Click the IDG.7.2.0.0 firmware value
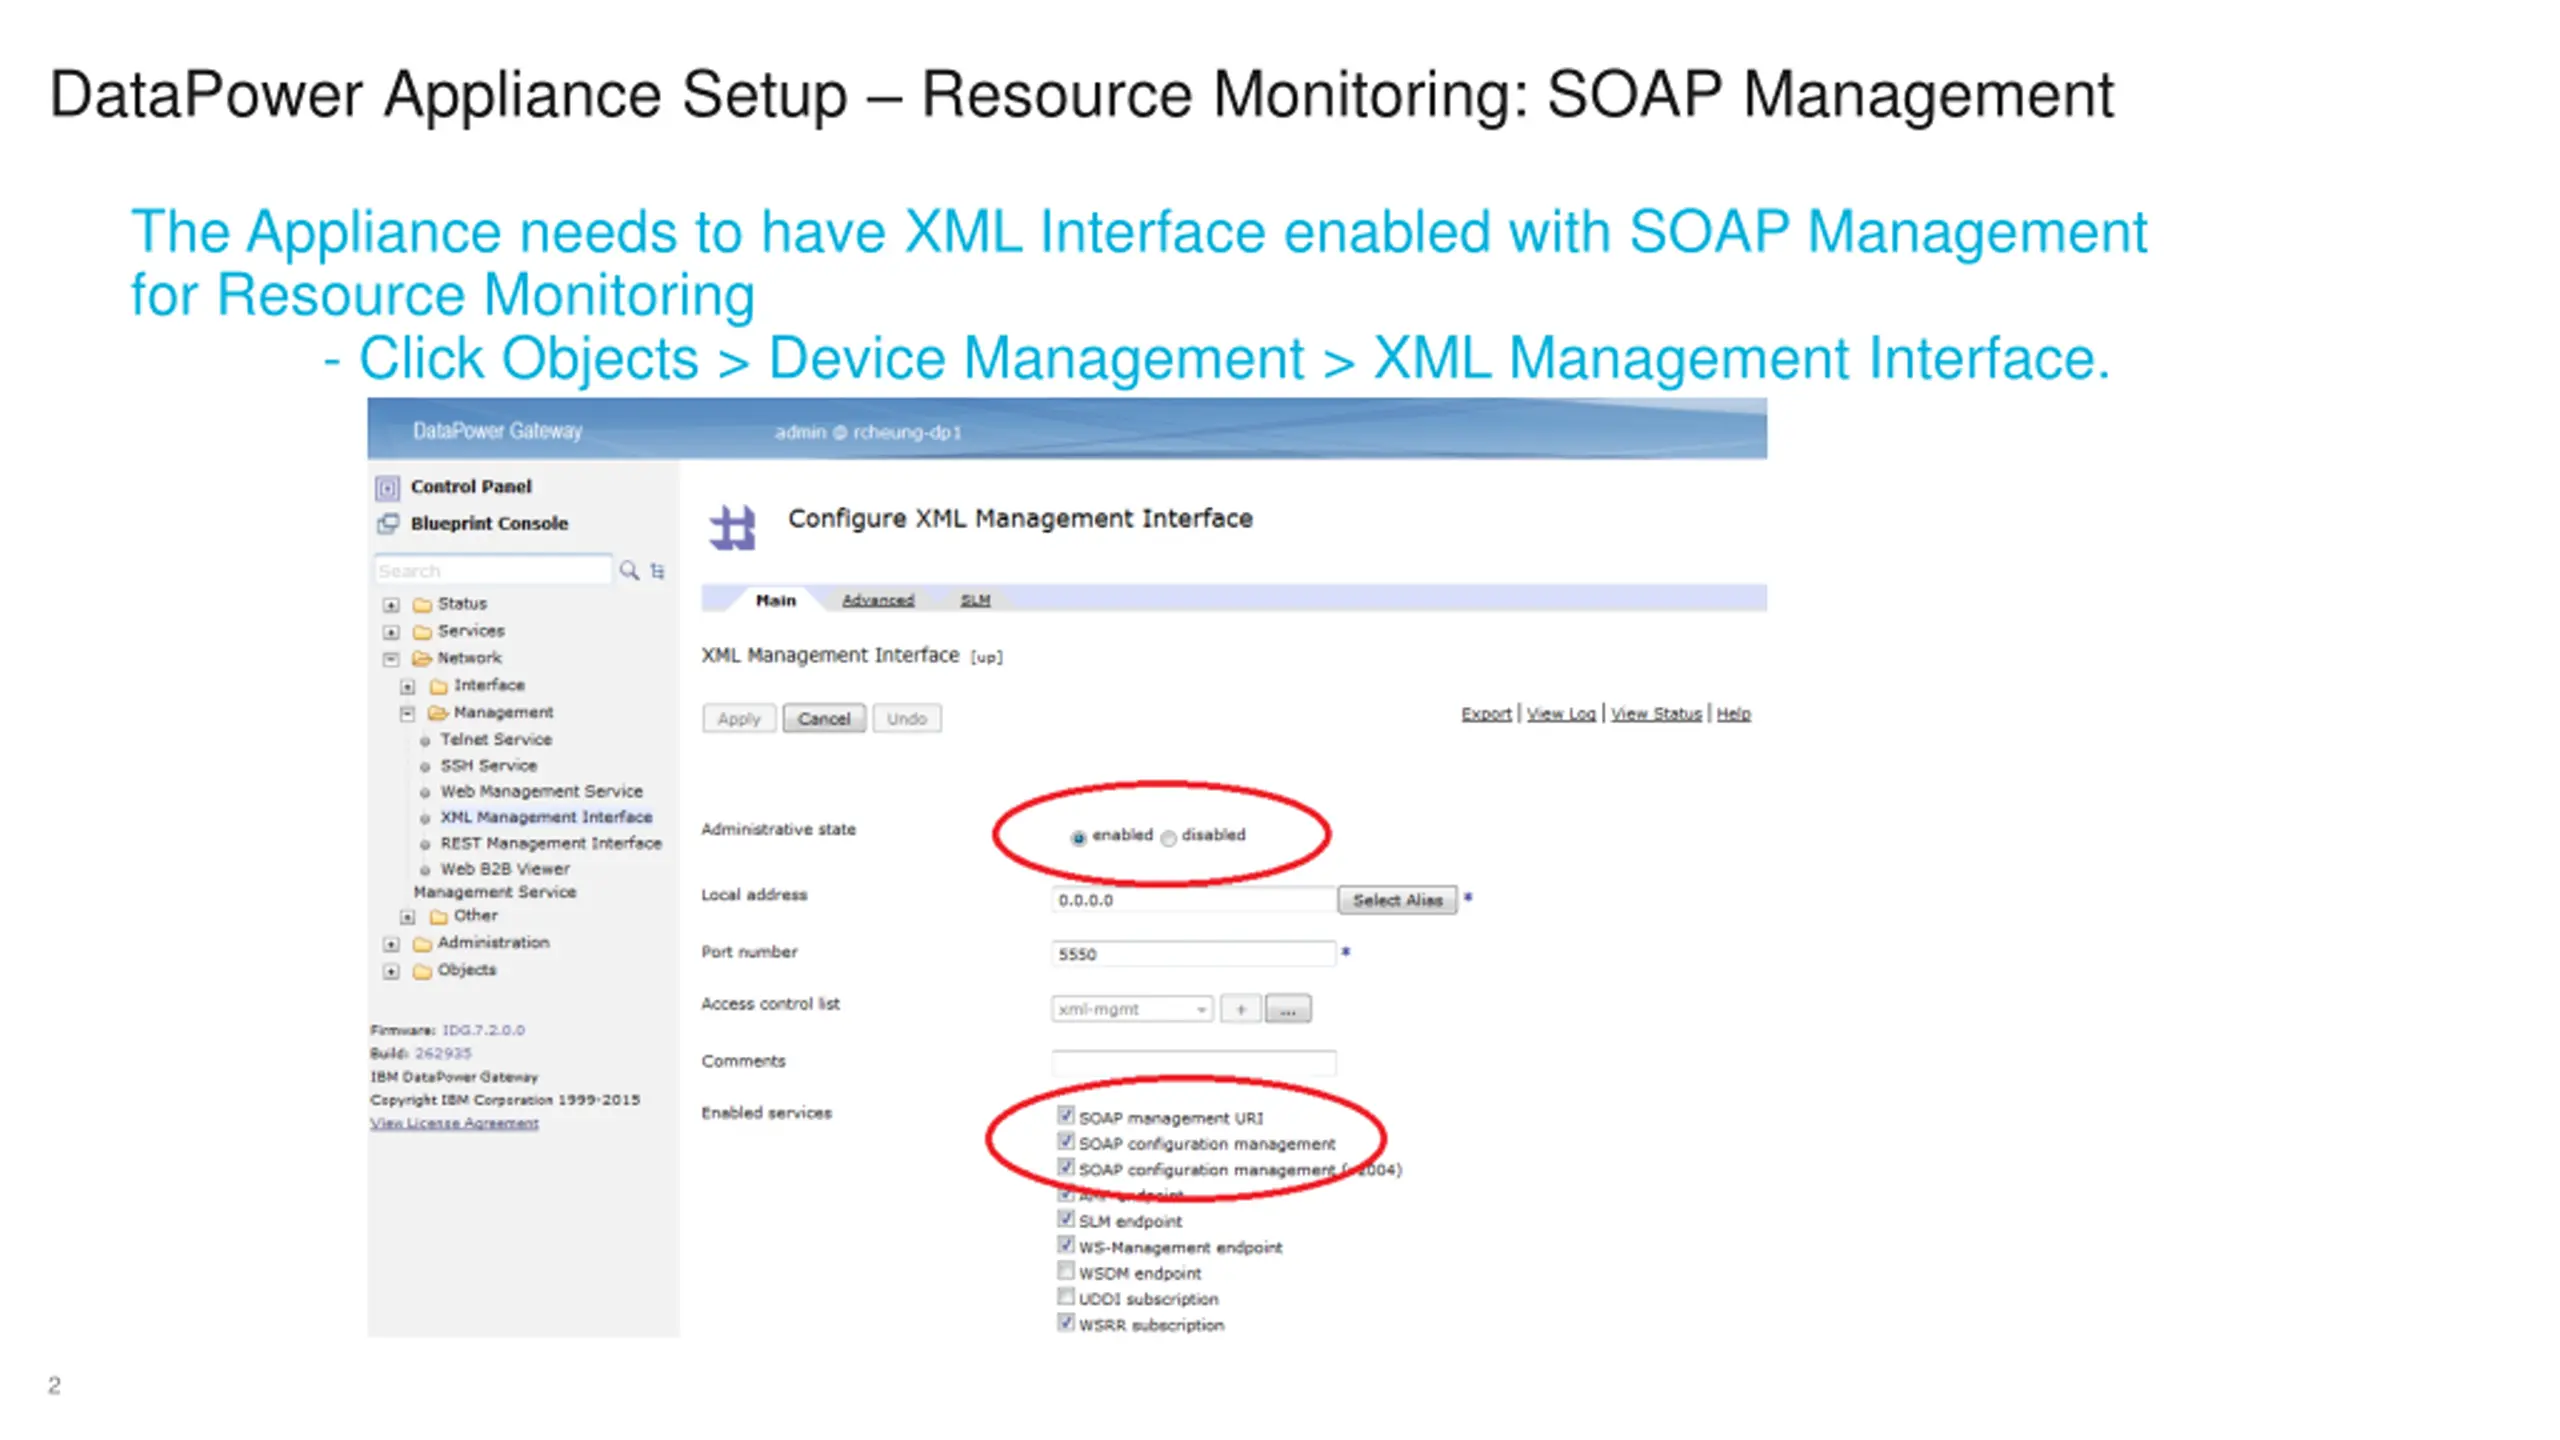Image resolution: width=2560 pixels, height=1440 pixels. [x=483, y=1030]
